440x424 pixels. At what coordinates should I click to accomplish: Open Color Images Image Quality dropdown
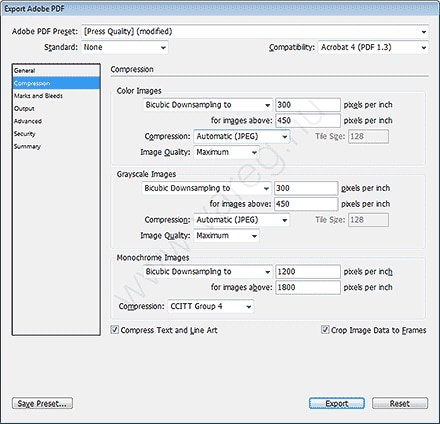226,152
